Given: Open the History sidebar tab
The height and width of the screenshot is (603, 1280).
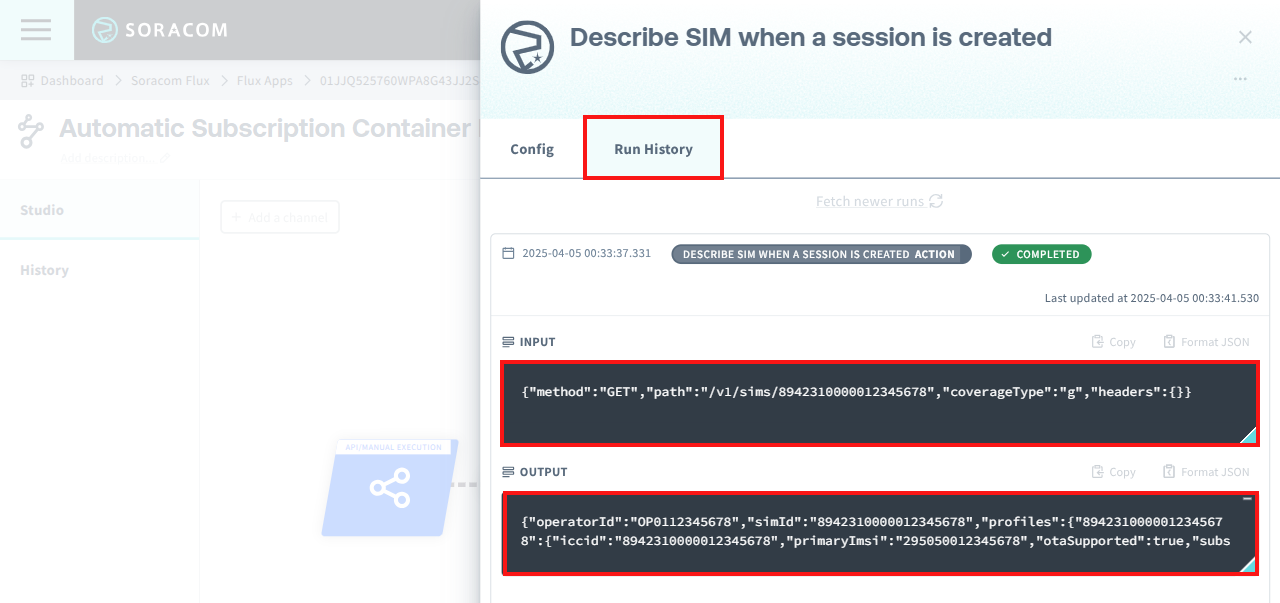Looking at the screenshot, I should point(44,270).
